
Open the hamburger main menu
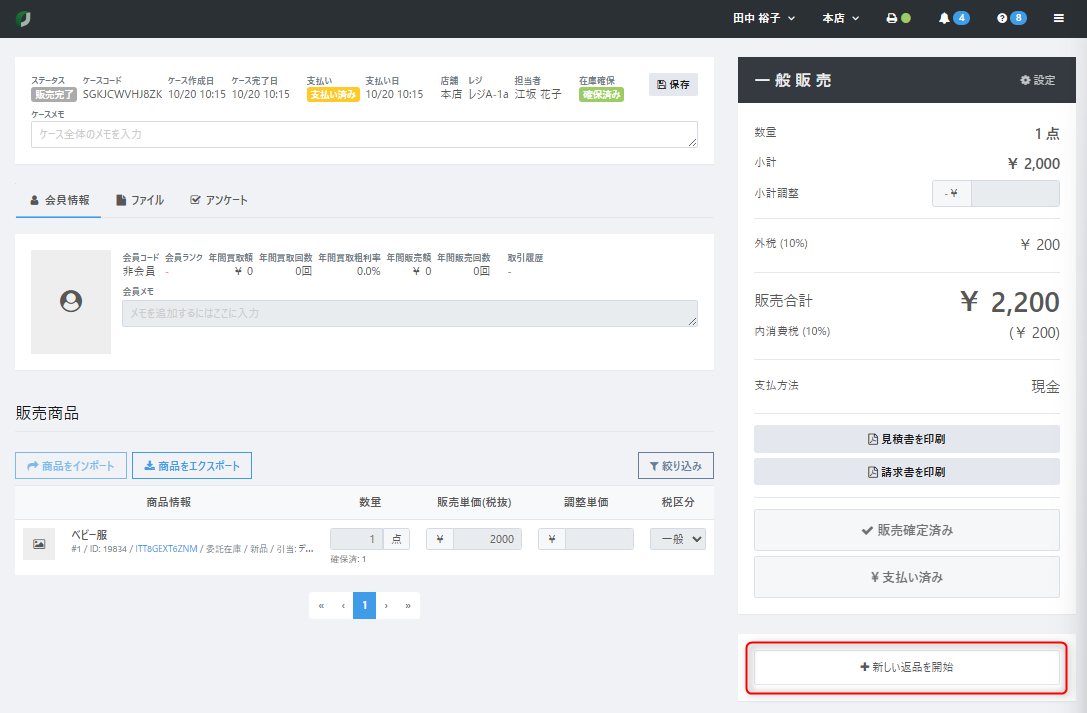[x=1059, y=19]
